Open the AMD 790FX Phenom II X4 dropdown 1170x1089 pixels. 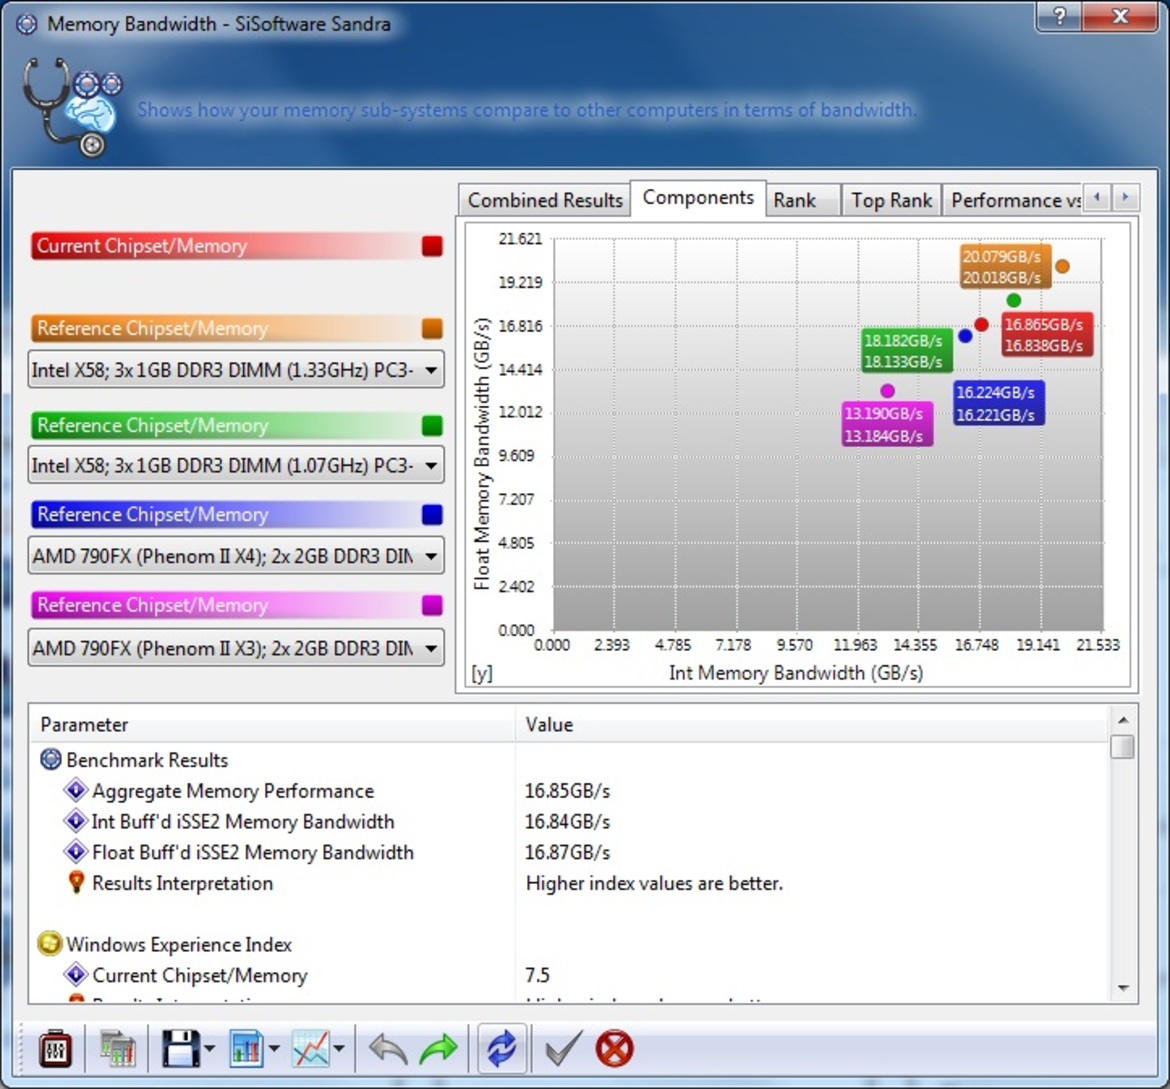[236, 556]
